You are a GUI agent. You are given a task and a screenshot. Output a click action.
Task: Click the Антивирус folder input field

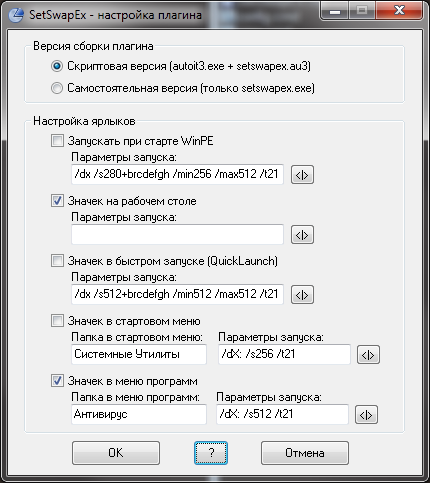[139, 414]
